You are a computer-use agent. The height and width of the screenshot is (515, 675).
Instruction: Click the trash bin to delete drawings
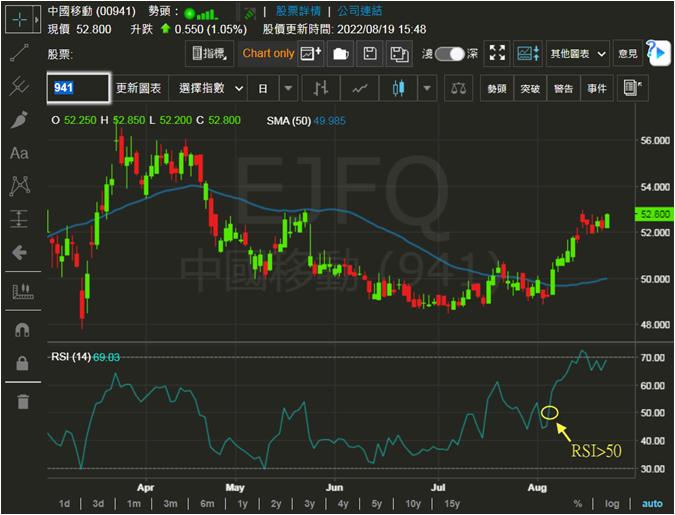coord(22,401)
